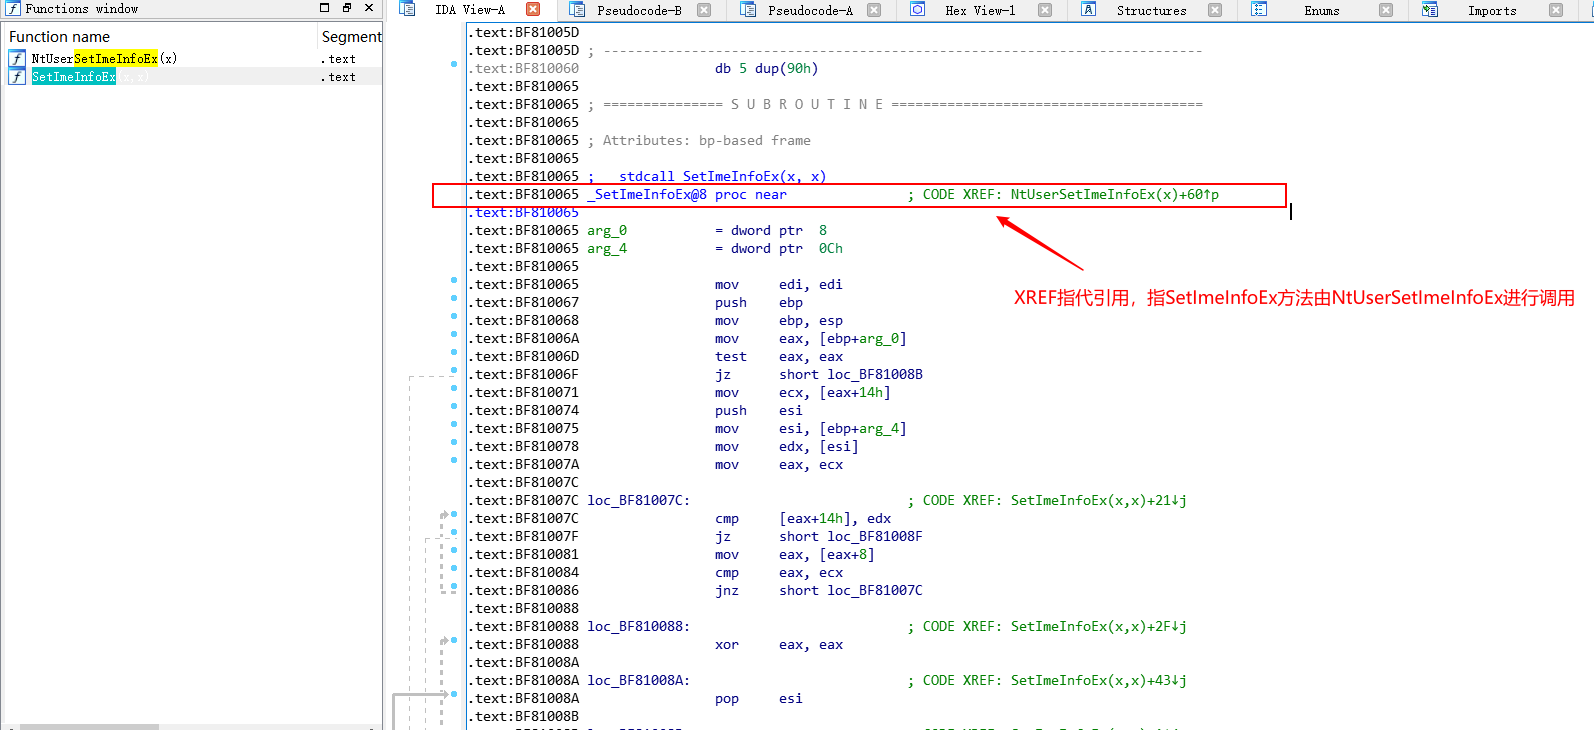The image size is (1594, 730).
Task: Open the Hex View-1 tab
Action: (979, 11)
